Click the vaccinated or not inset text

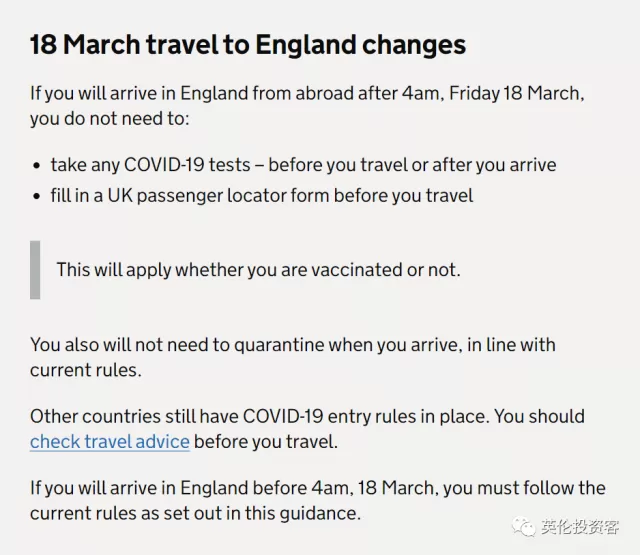click(258, 270)
